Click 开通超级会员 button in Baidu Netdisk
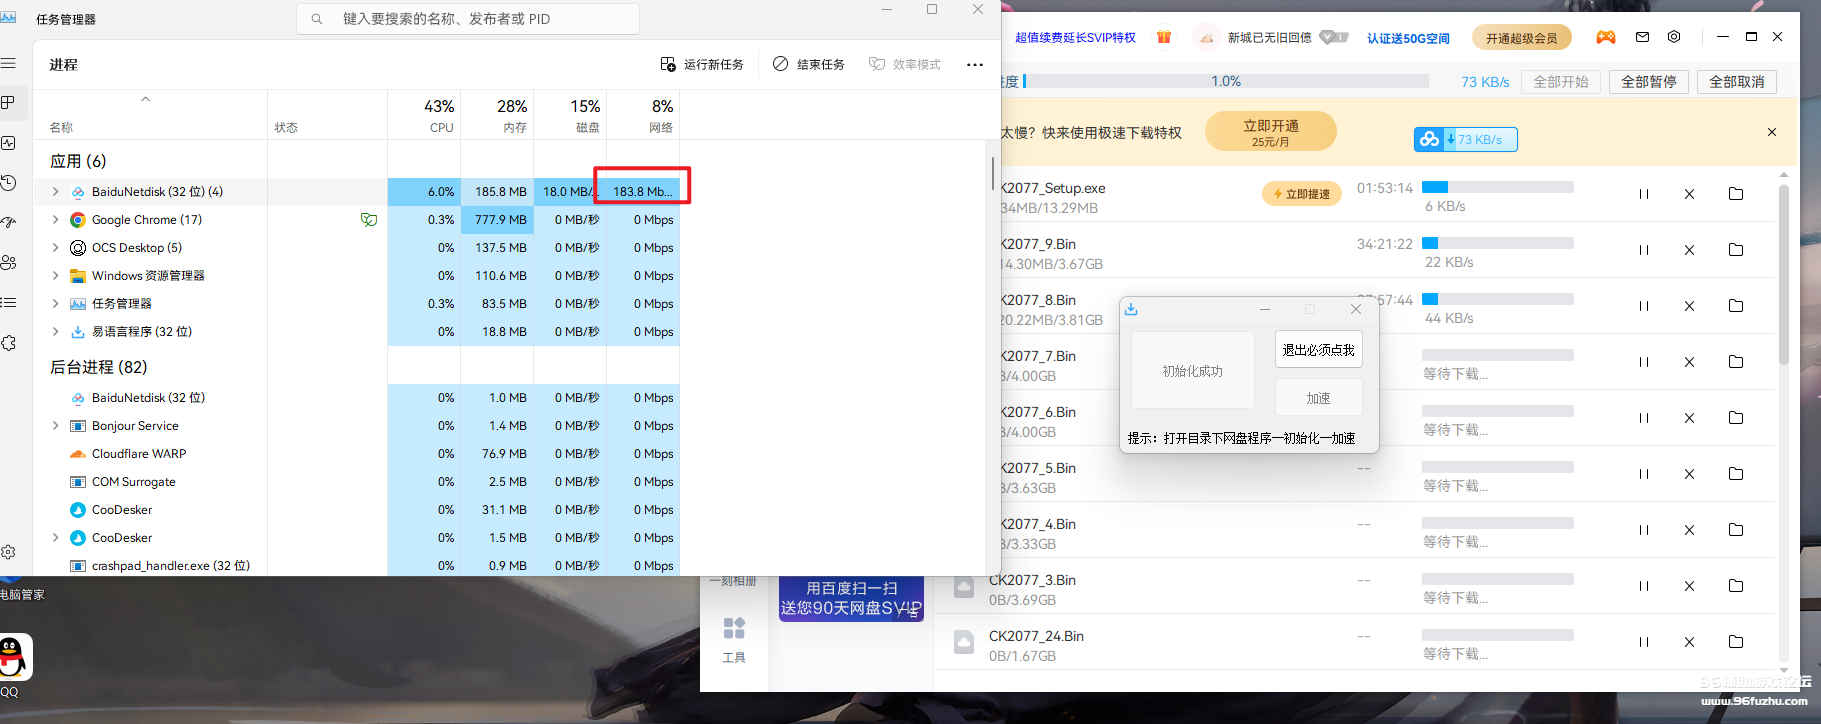 (x=1521, y=38)
